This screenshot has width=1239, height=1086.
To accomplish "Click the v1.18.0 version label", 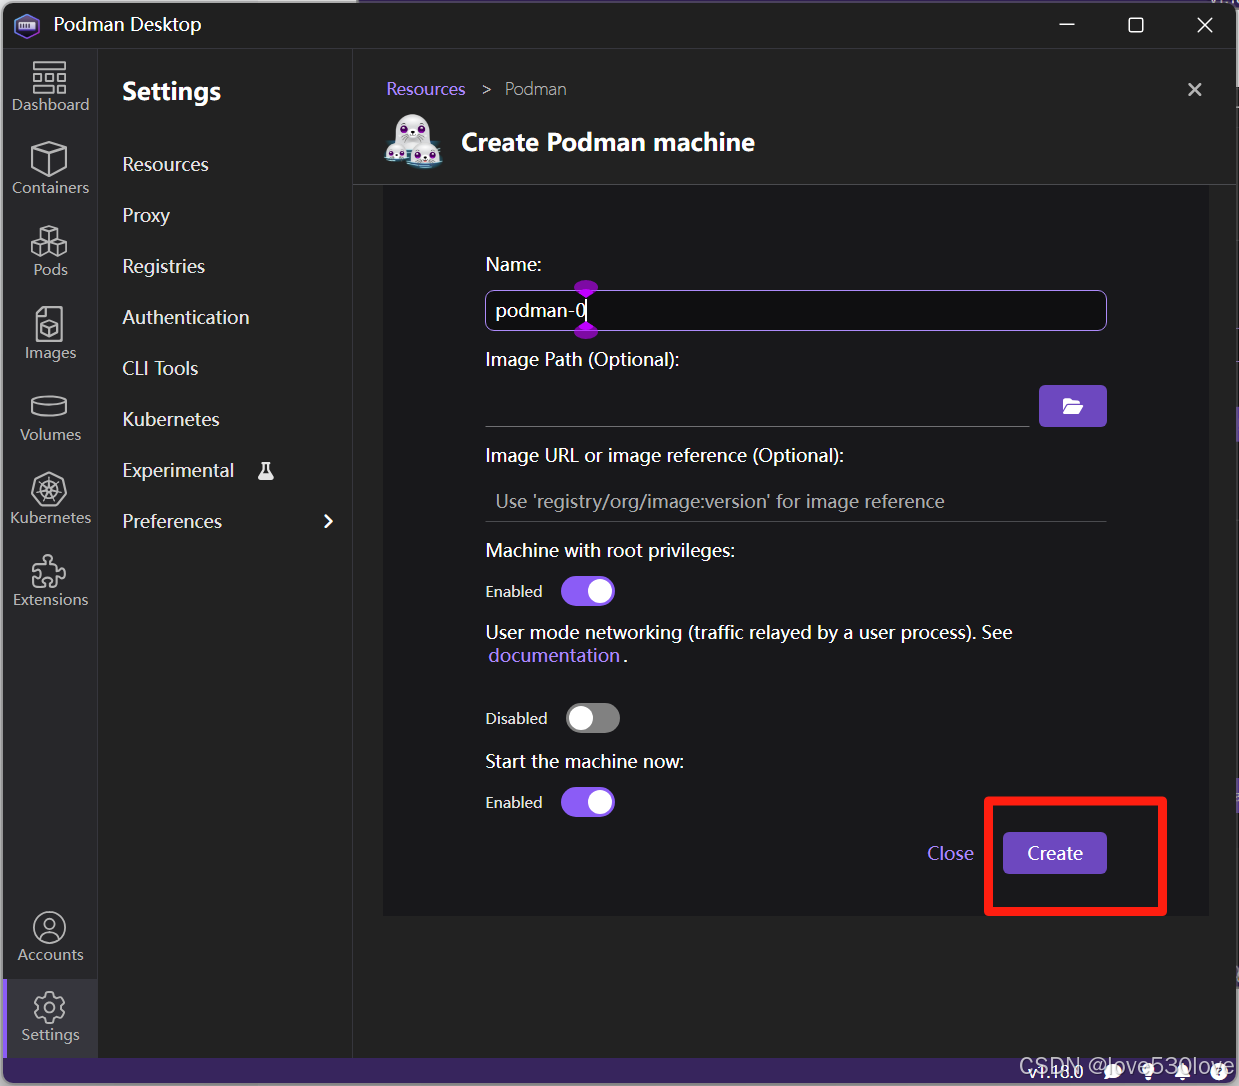I will (x=1056, y=1071).
